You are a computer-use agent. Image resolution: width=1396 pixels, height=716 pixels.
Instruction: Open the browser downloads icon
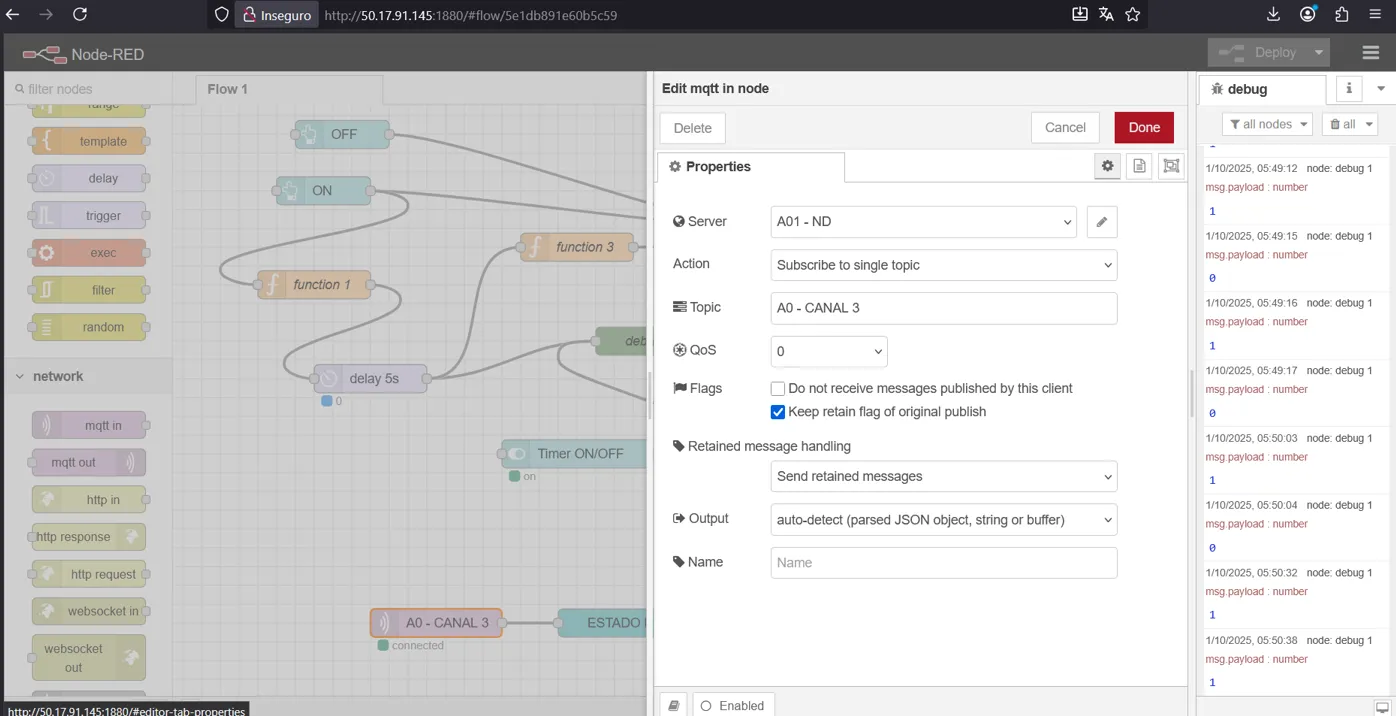coord(1273,15)
